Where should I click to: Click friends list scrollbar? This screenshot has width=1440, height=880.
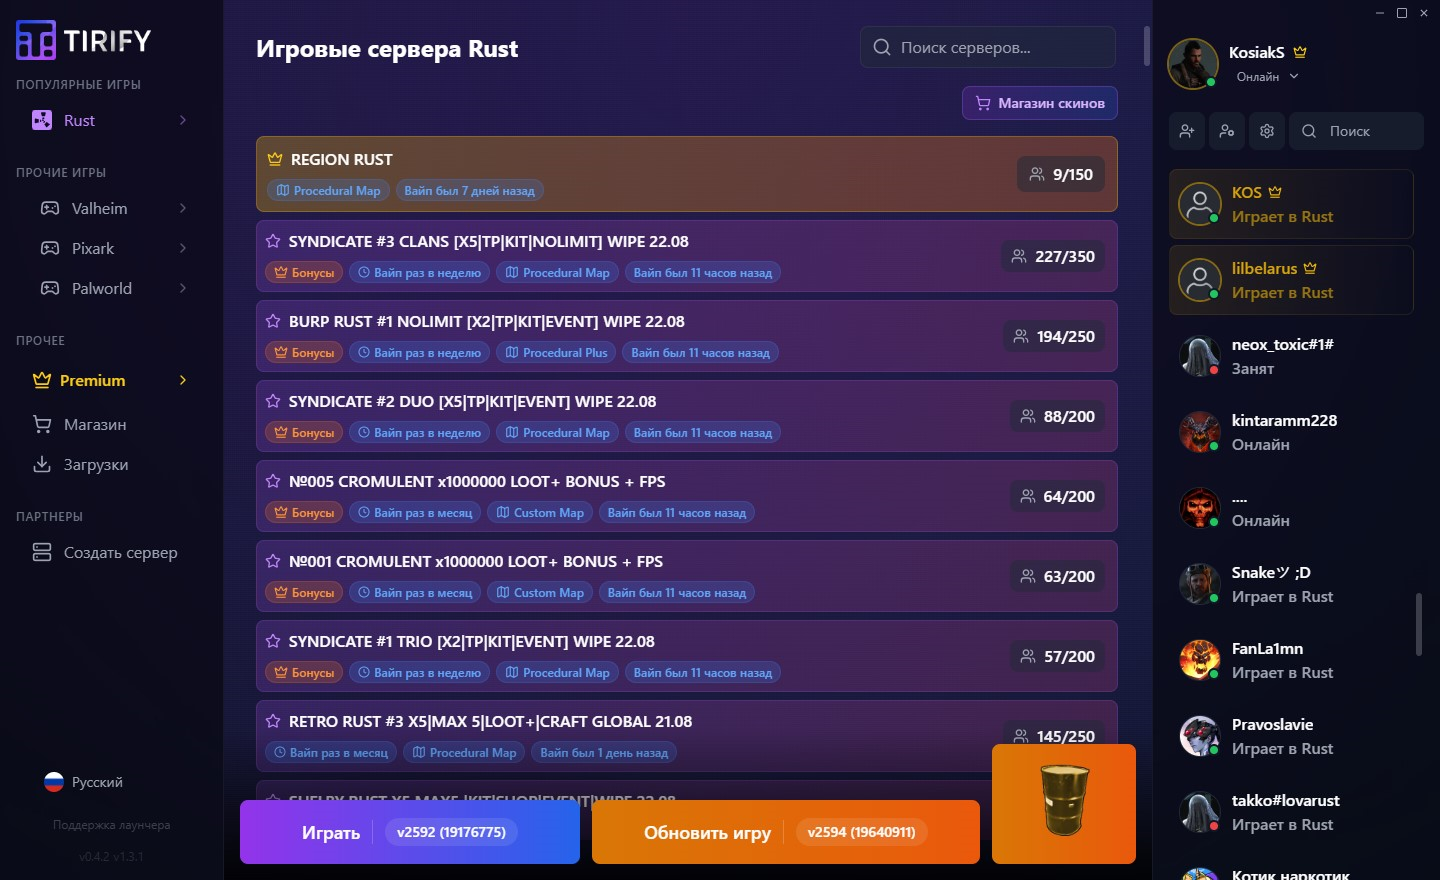(x=1418, y=624)
